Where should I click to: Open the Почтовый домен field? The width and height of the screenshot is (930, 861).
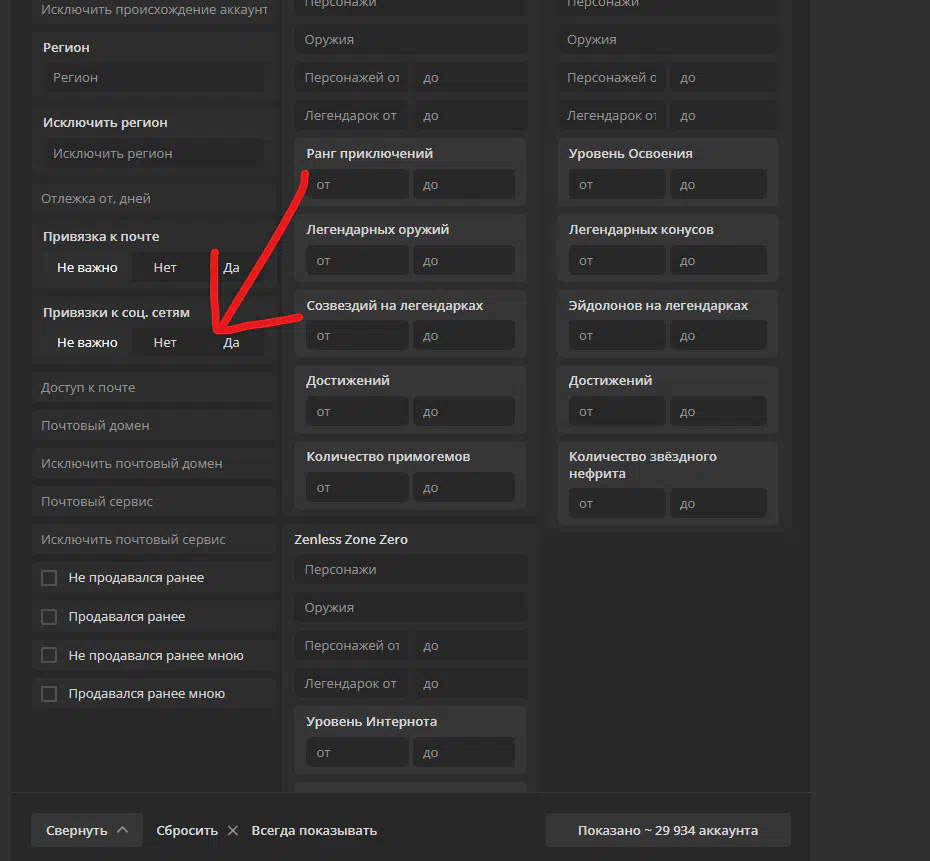pos(154,426)
